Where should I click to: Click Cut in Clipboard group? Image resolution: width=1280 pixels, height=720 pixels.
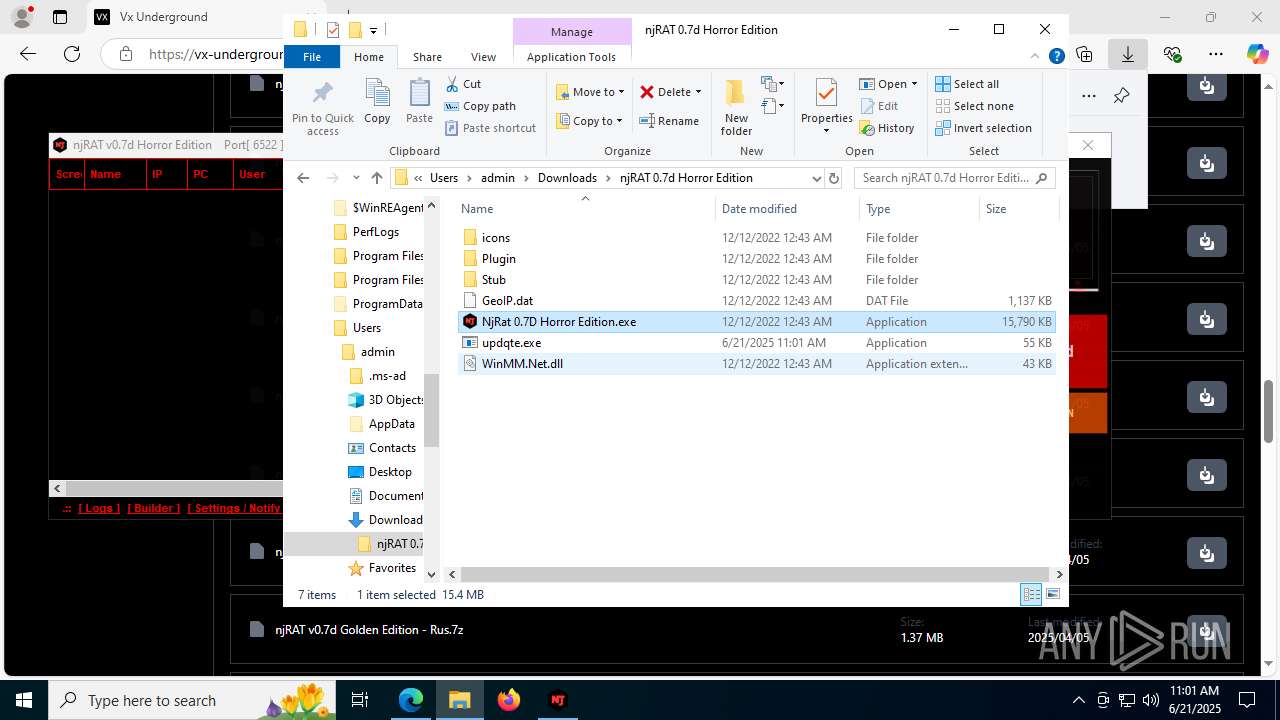(x=463, y=84)
